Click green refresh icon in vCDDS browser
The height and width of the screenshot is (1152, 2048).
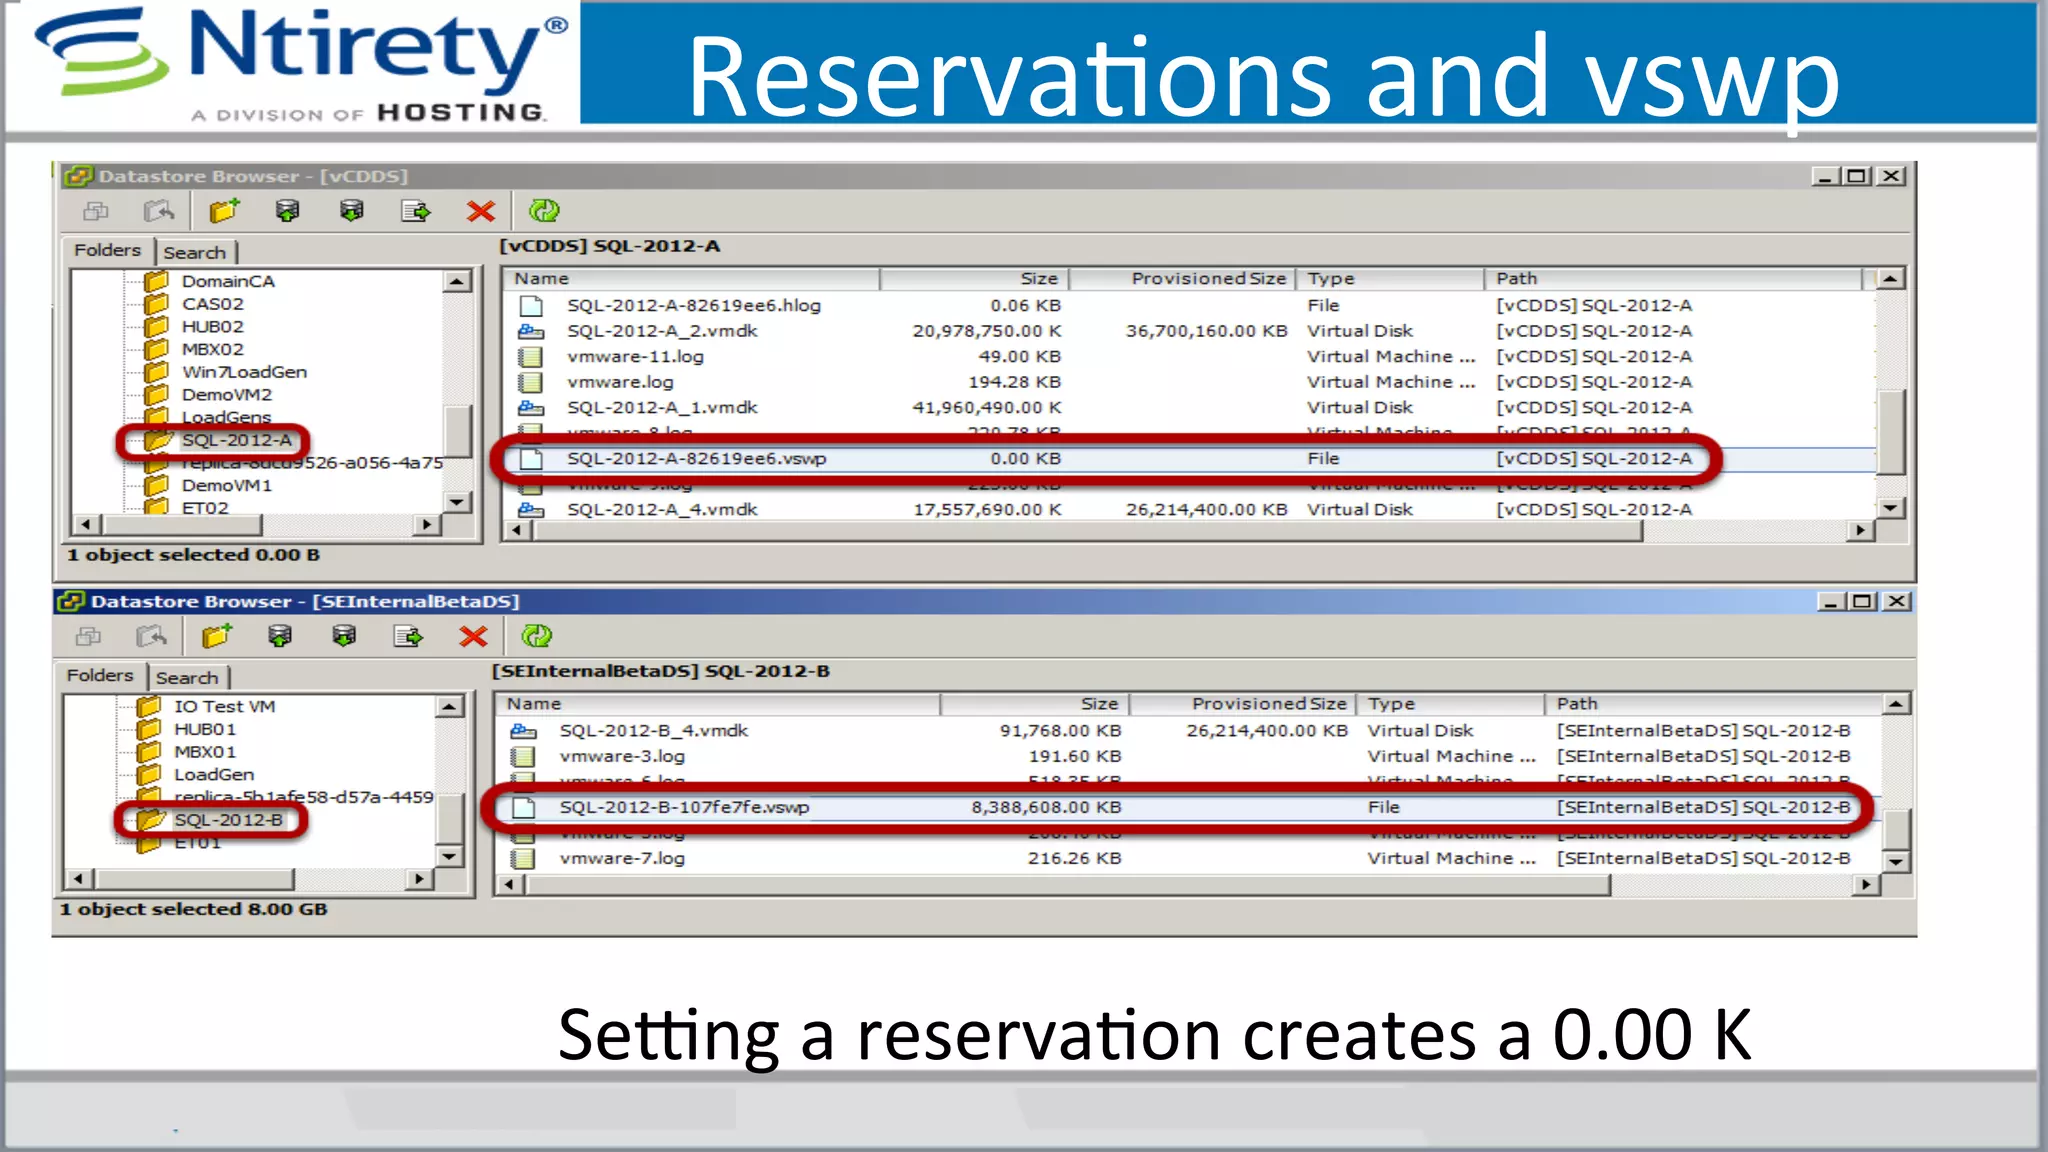click(x=544, y=211)
